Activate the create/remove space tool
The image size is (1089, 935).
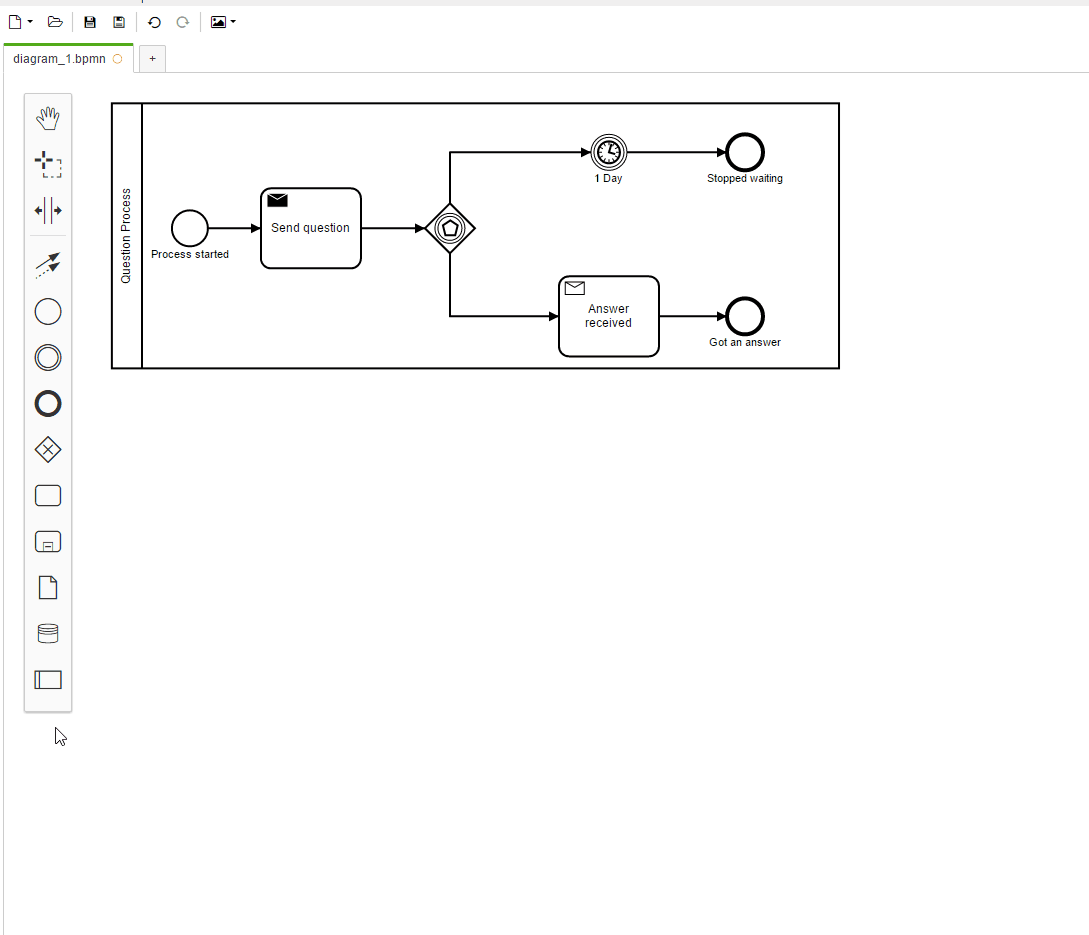click(x=48, y=211)
